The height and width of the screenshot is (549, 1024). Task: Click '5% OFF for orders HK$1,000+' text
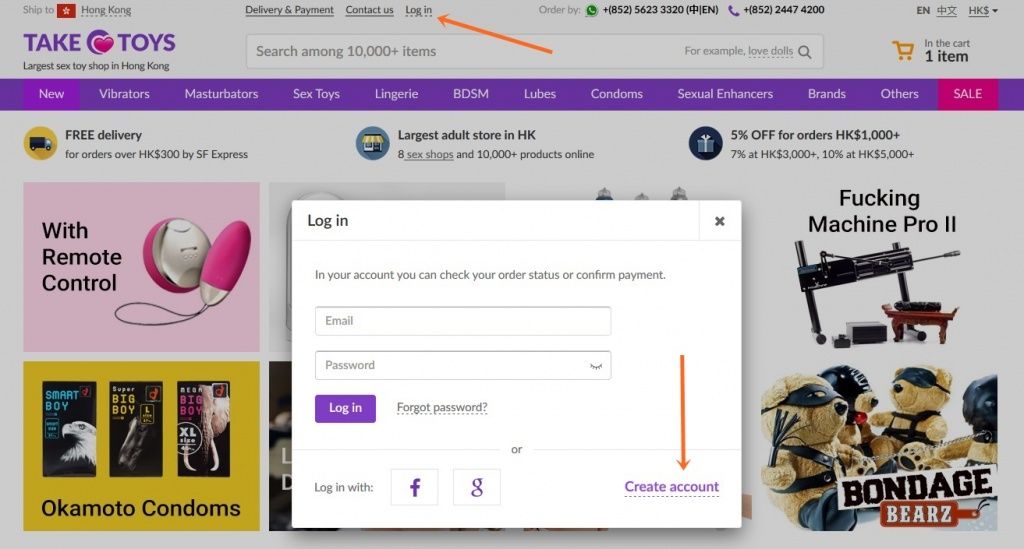click(x=815, y=135)
